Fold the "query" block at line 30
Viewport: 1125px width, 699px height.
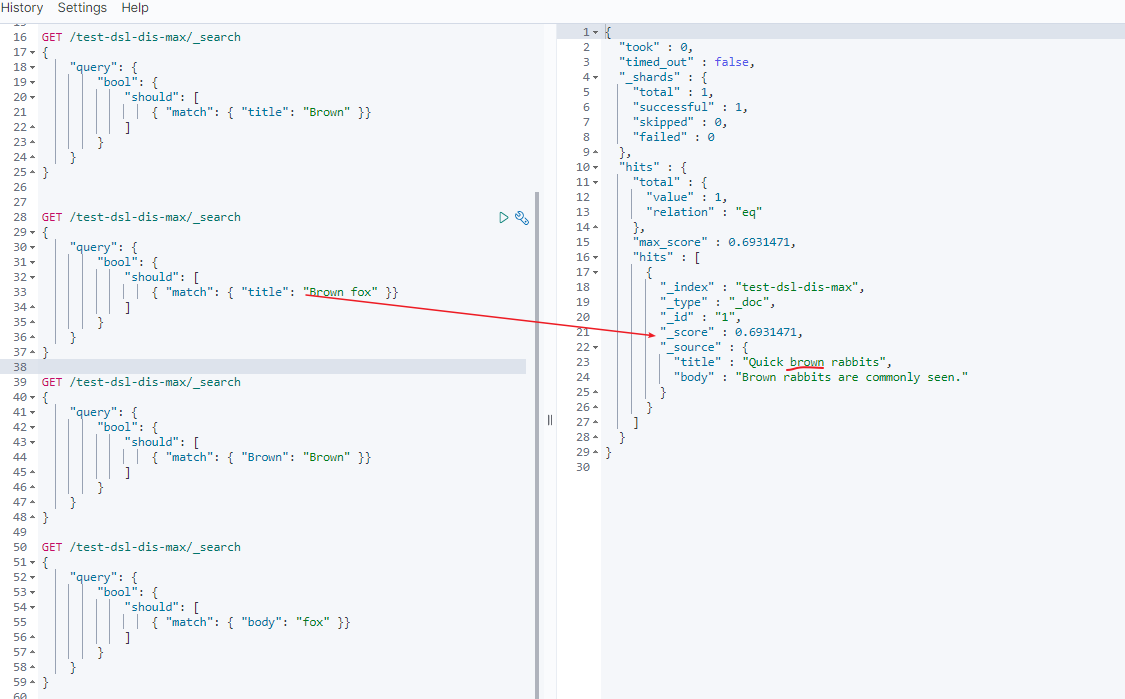(32, 247)
